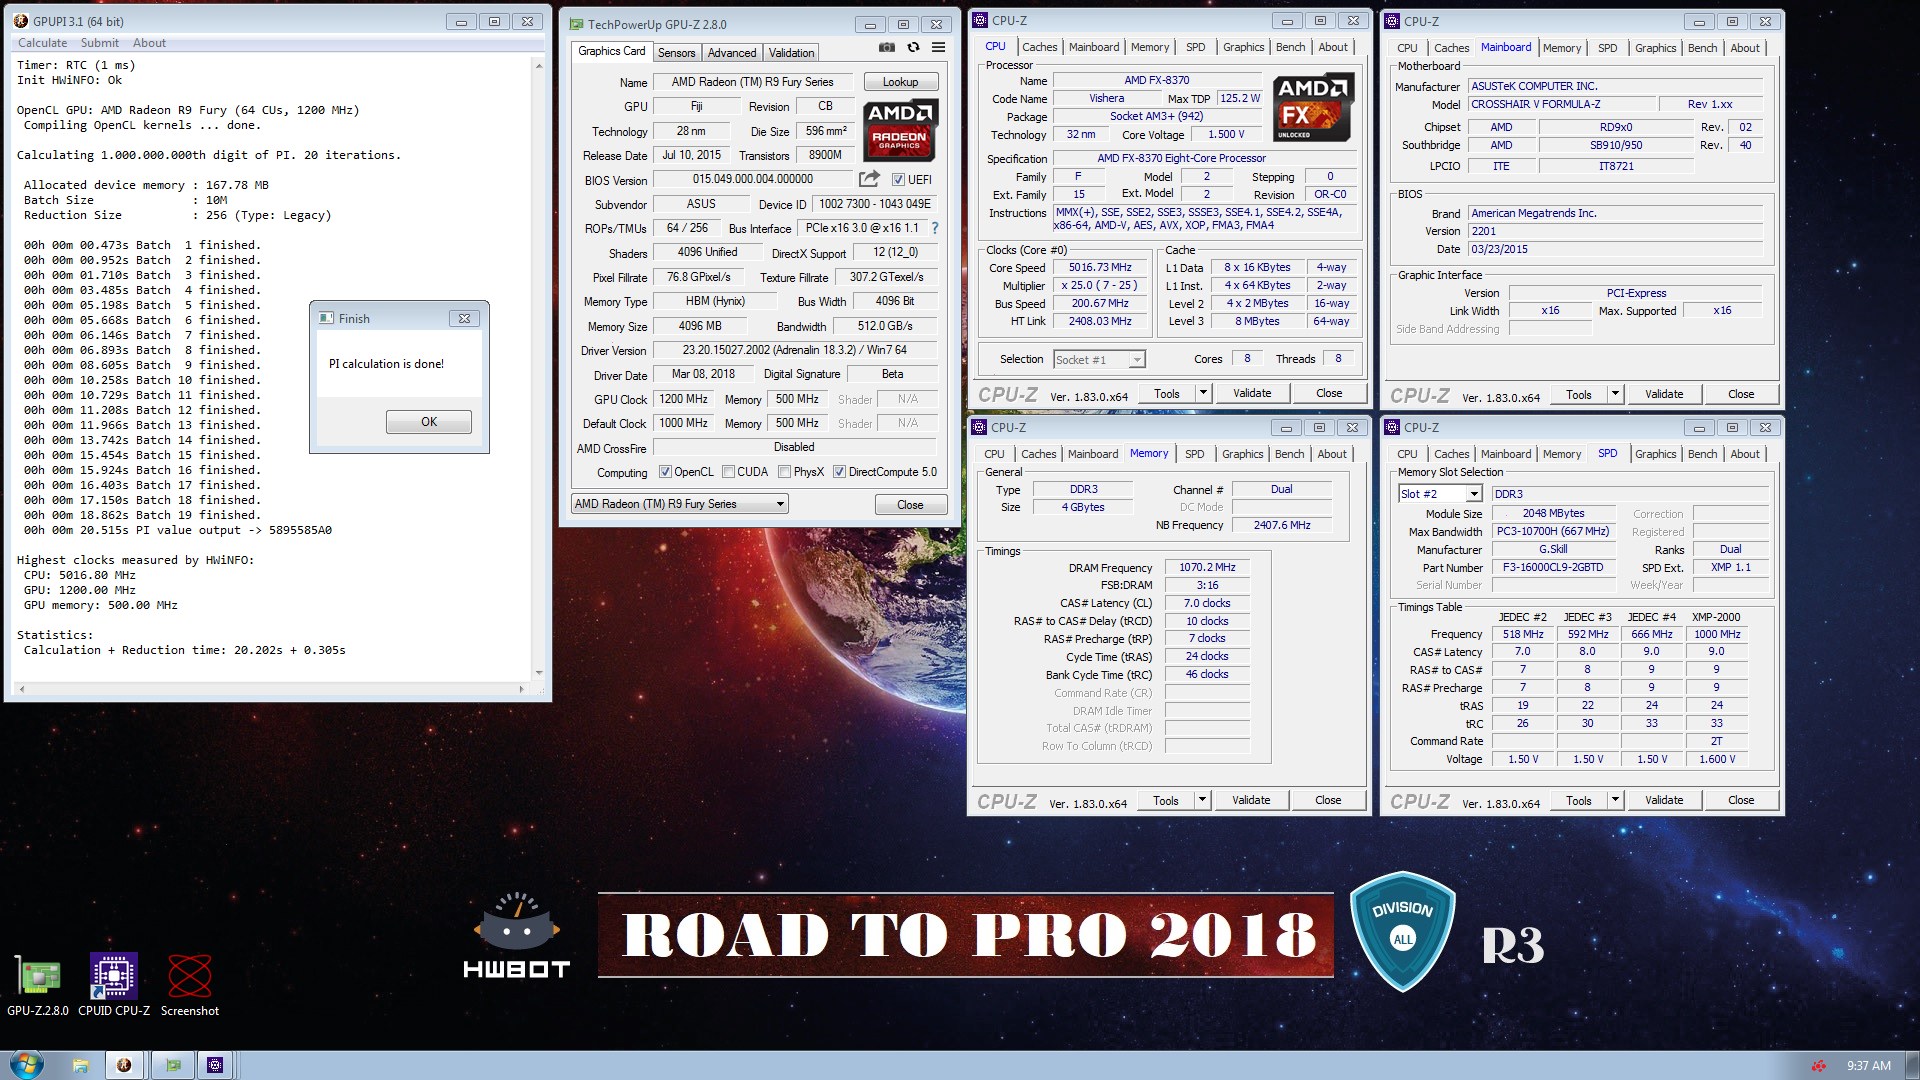Click the Driver Version field in GPU-Z
This screenshot has width=1920, height=1080.
(x=795, y=350)
